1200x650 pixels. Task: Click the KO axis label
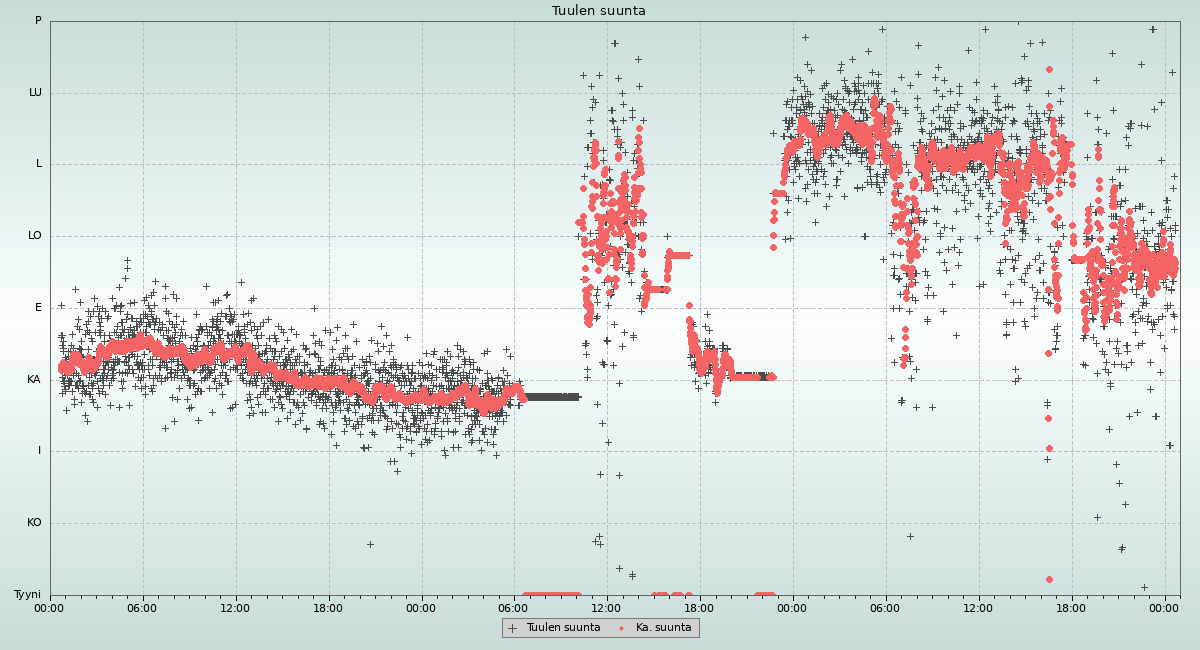coord(35,523)
